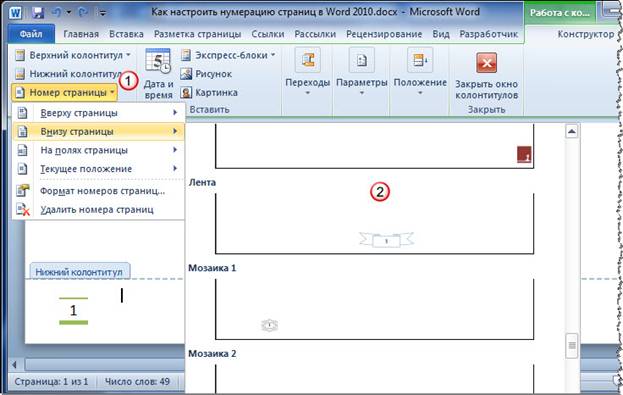Select the Конструктор contextual tab
This screenshot has width=623, height=395.
586,34
